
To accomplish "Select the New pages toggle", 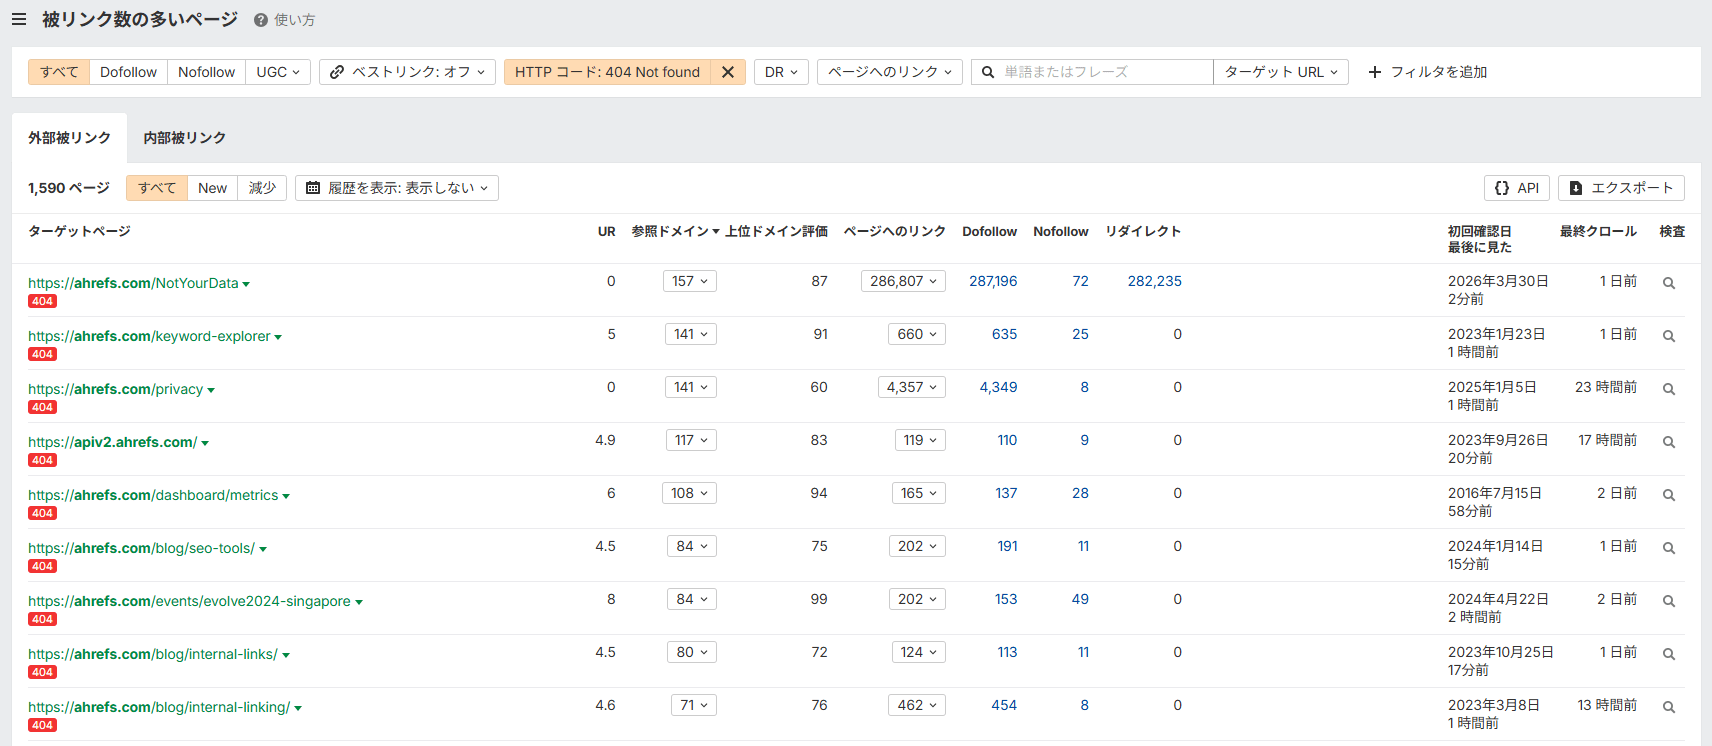I will click(x=212, y=188).
